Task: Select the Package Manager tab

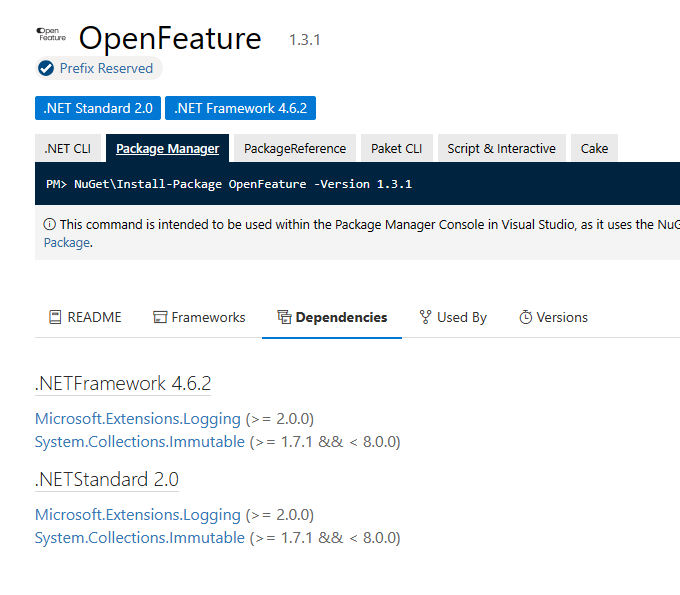Action: (167, 148)
